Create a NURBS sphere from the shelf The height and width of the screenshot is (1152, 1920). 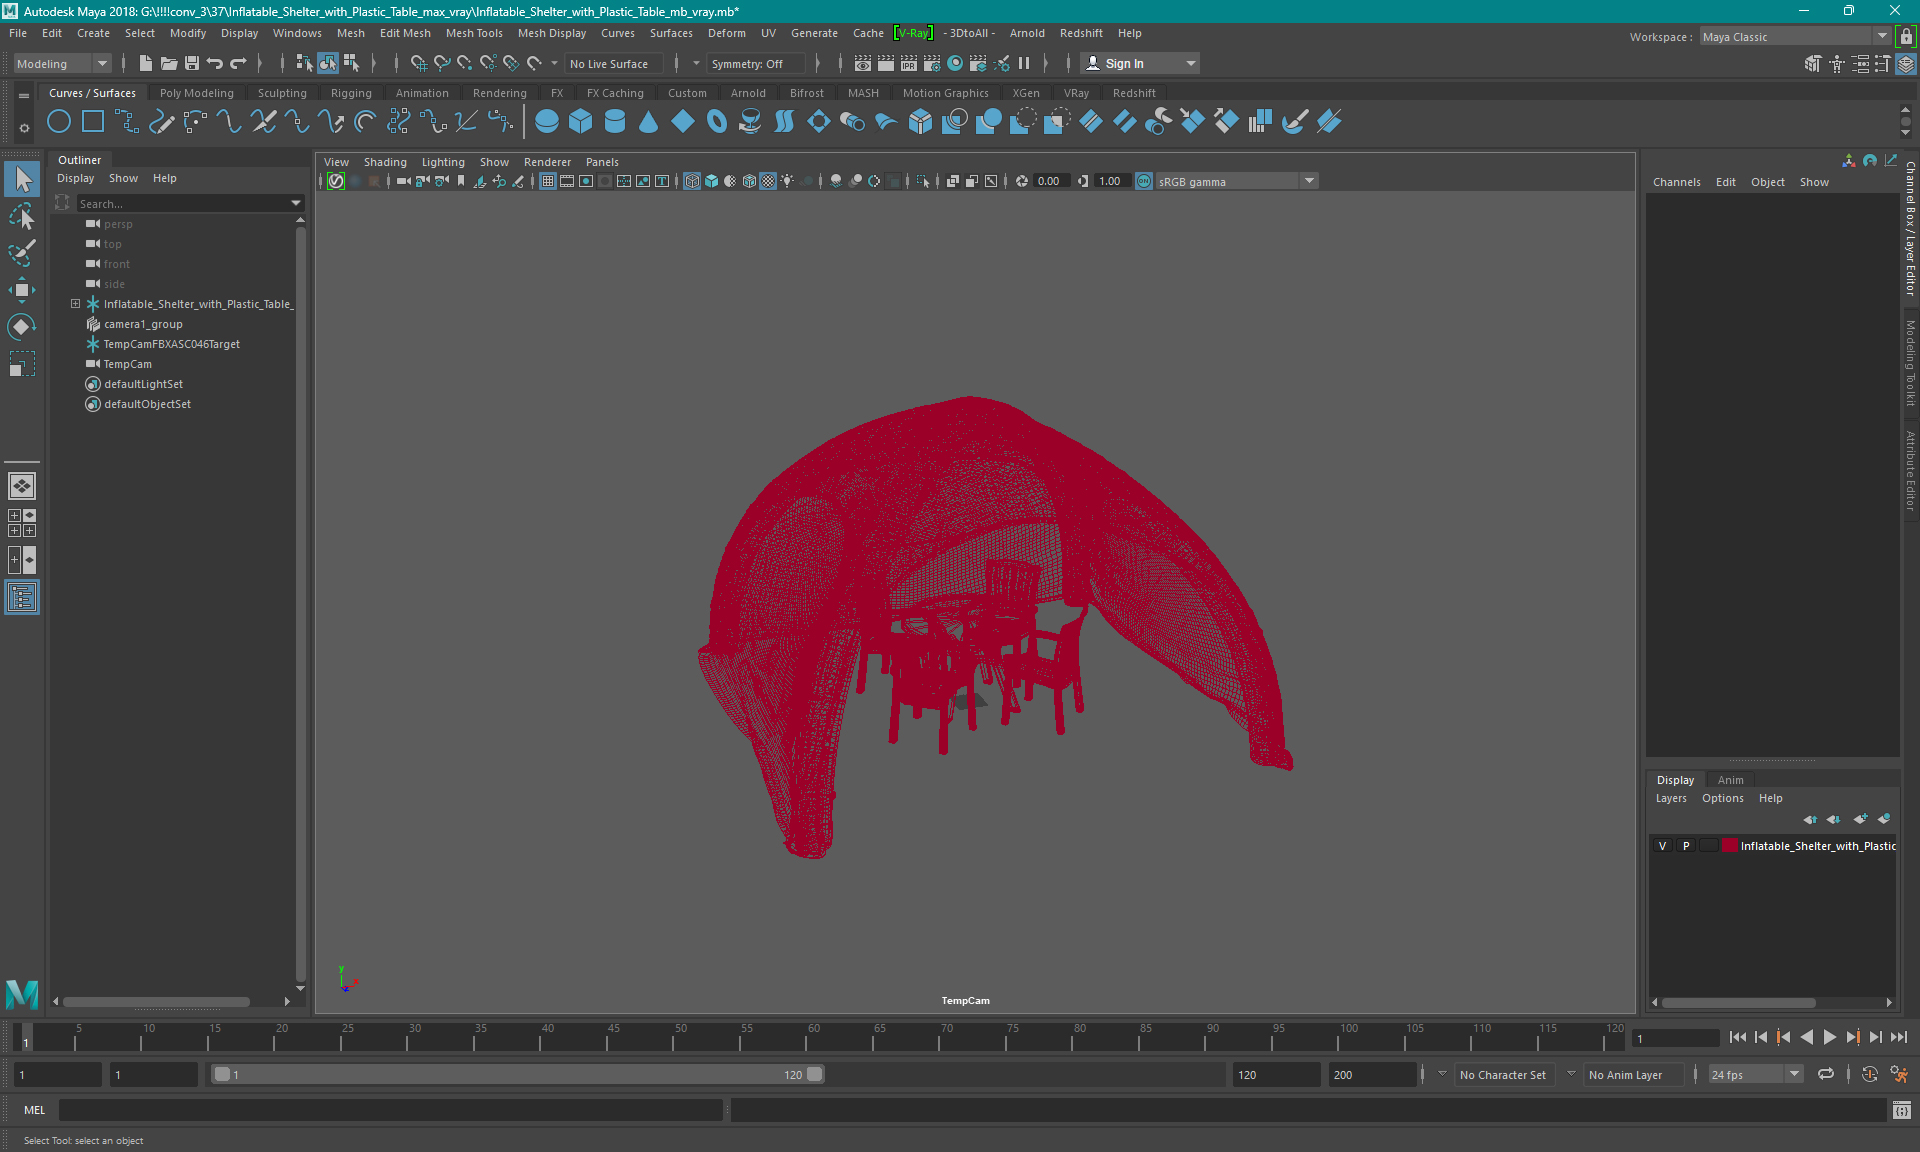pyautogui.click(x=547, y=122)
